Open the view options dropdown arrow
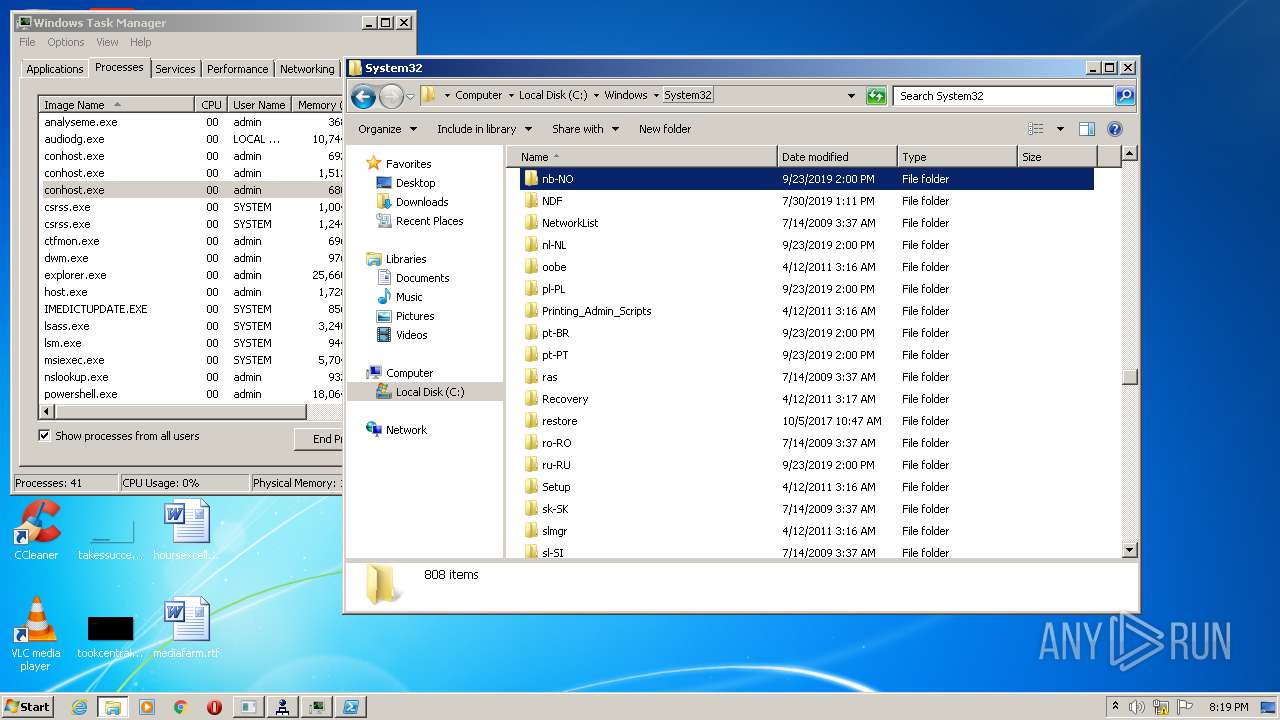Viewport: 1280px width, 720px height. [x=1060, y=129]
